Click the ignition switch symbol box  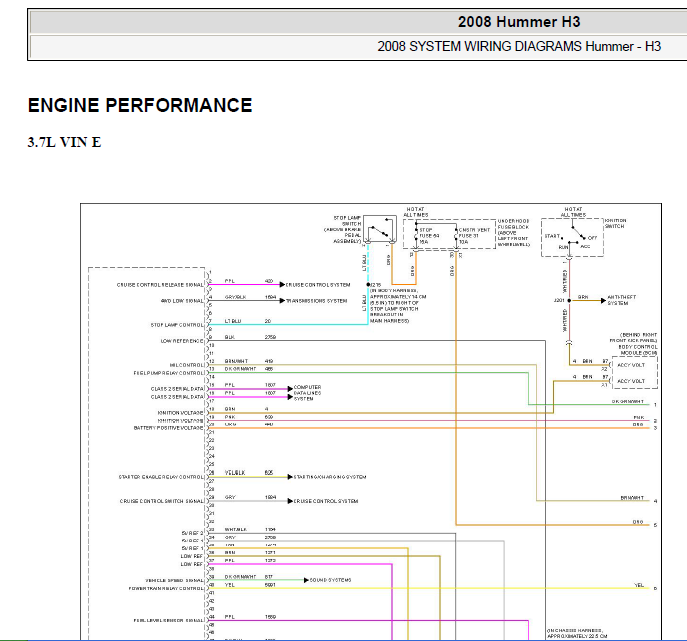(x=572, y=237)
